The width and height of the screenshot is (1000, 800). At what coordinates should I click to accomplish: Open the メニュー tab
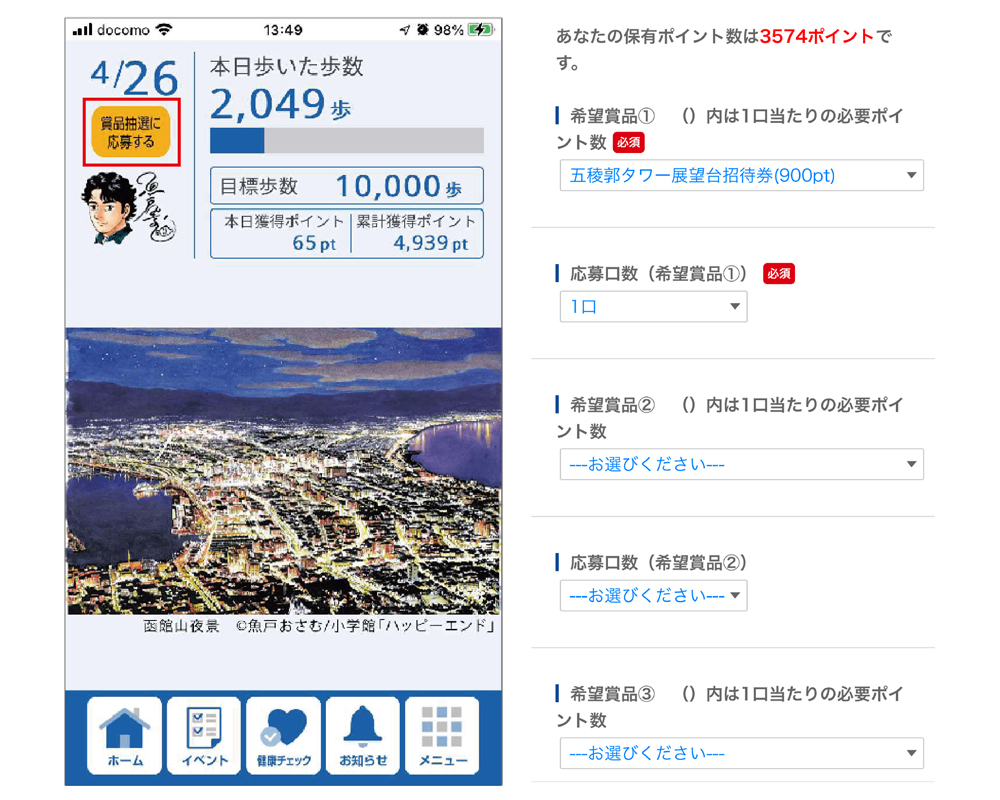442,736
